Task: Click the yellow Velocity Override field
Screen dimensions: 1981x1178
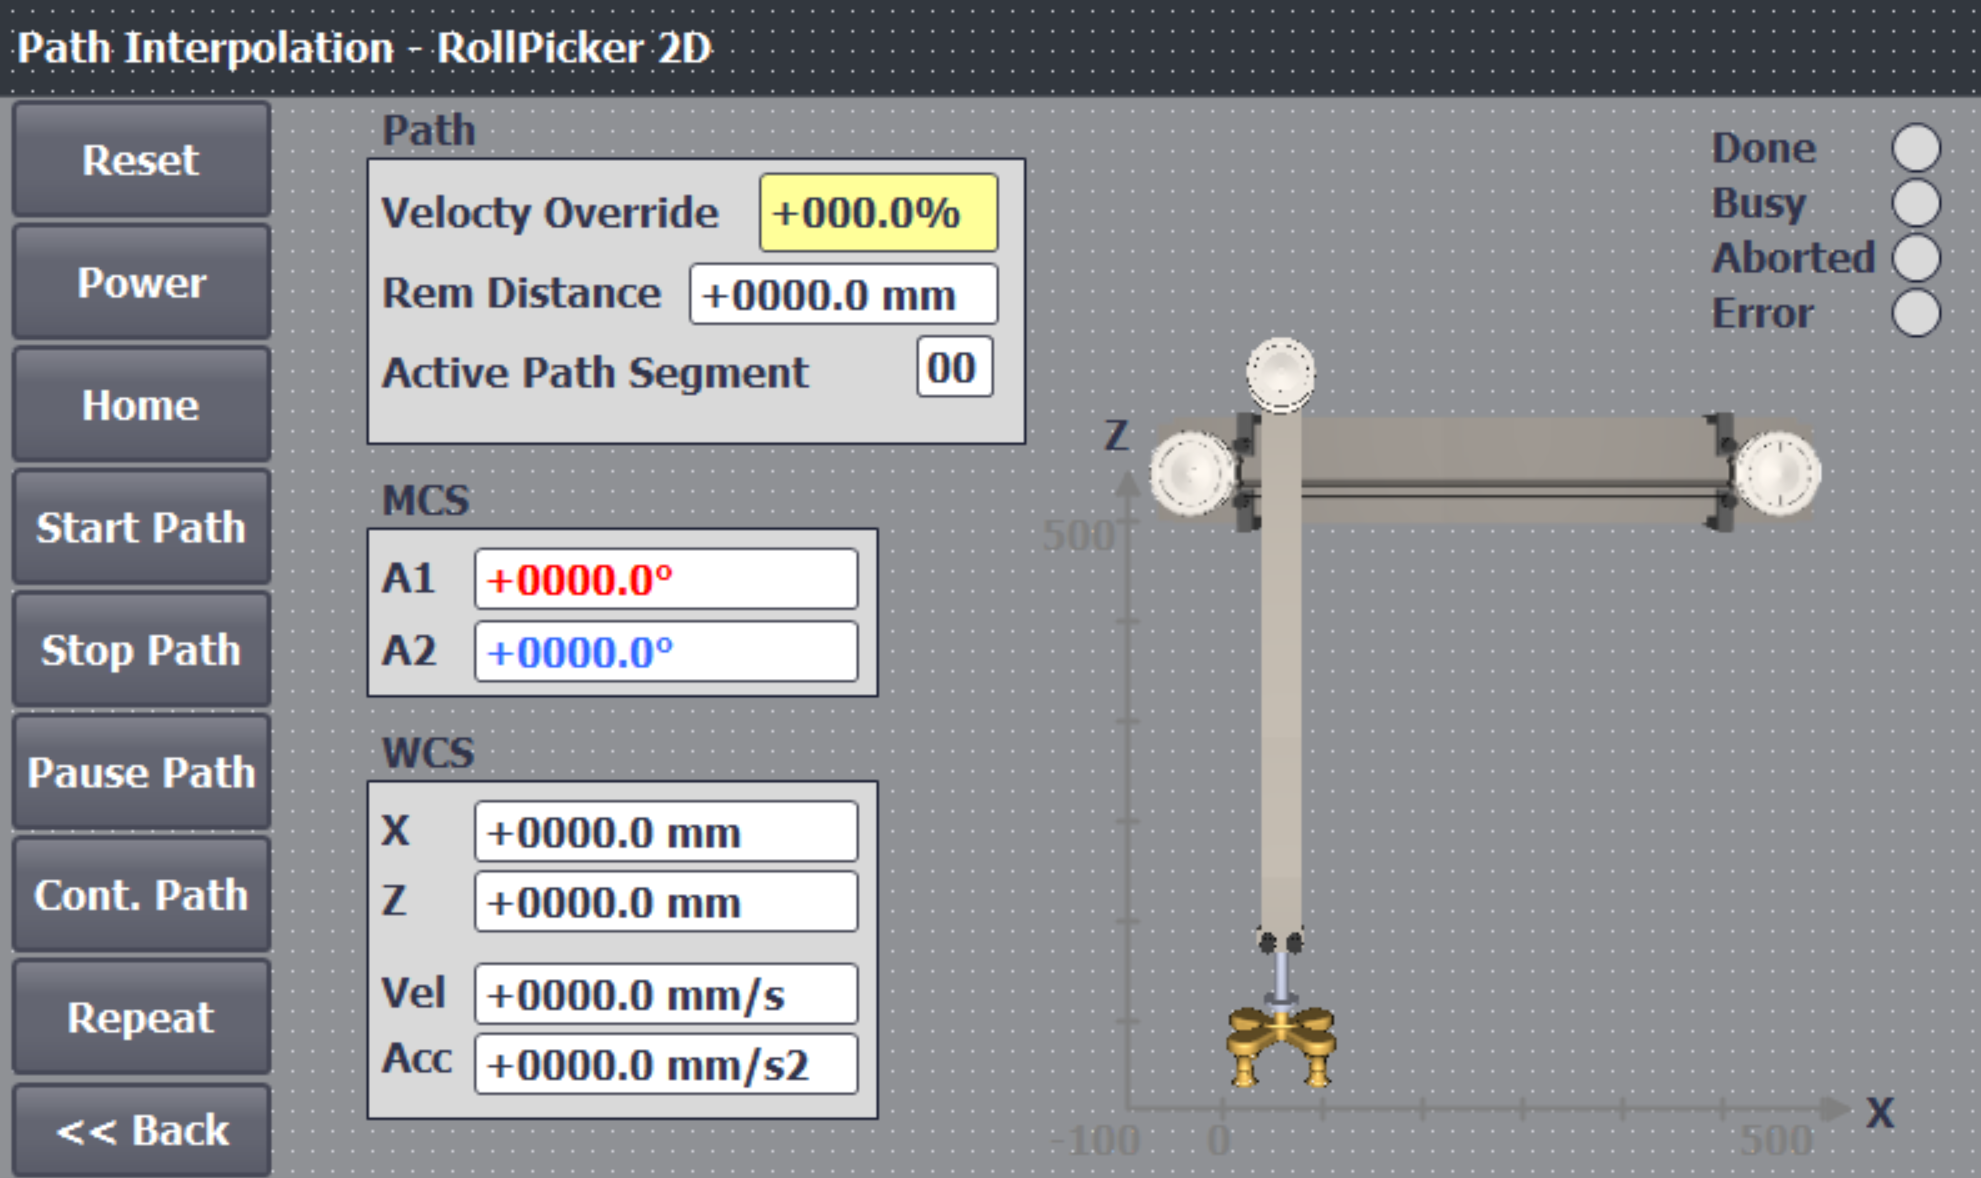Action: click(x=878, y=213)
